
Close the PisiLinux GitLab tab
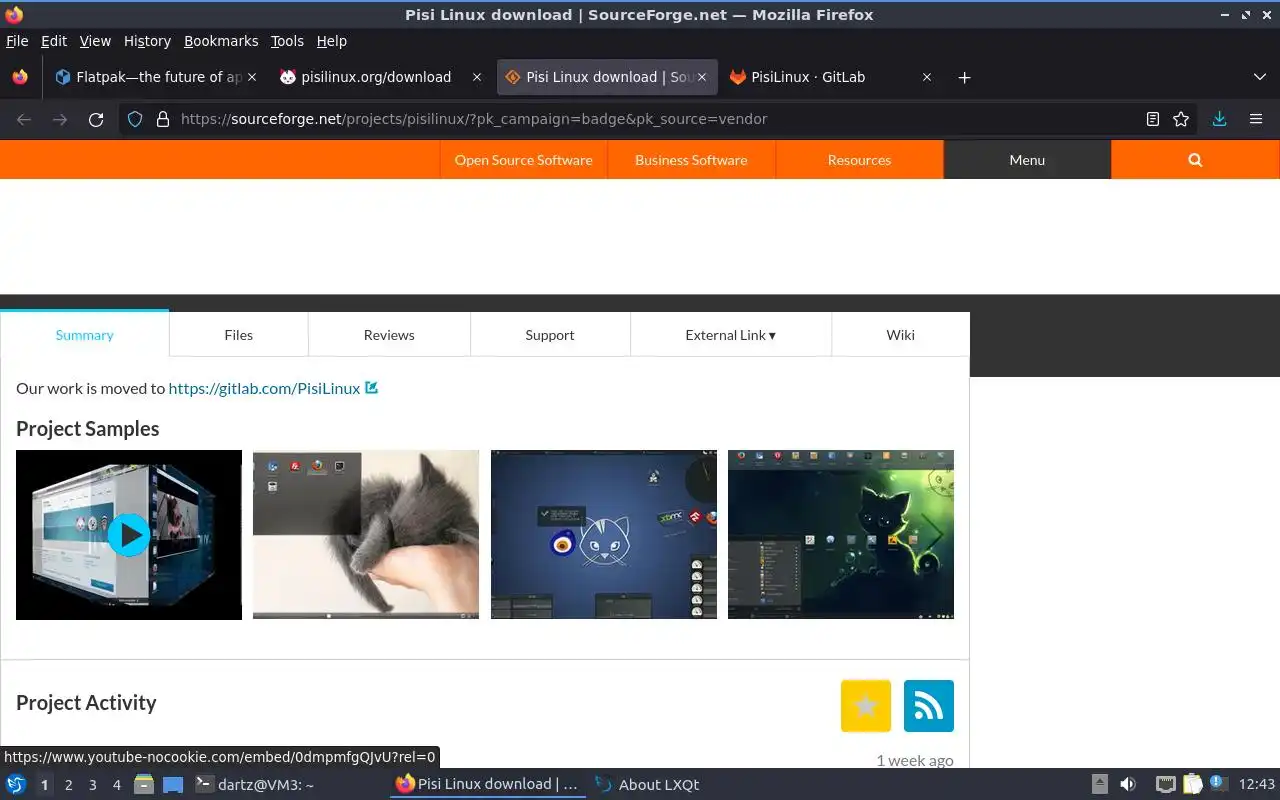coord(927,77)
